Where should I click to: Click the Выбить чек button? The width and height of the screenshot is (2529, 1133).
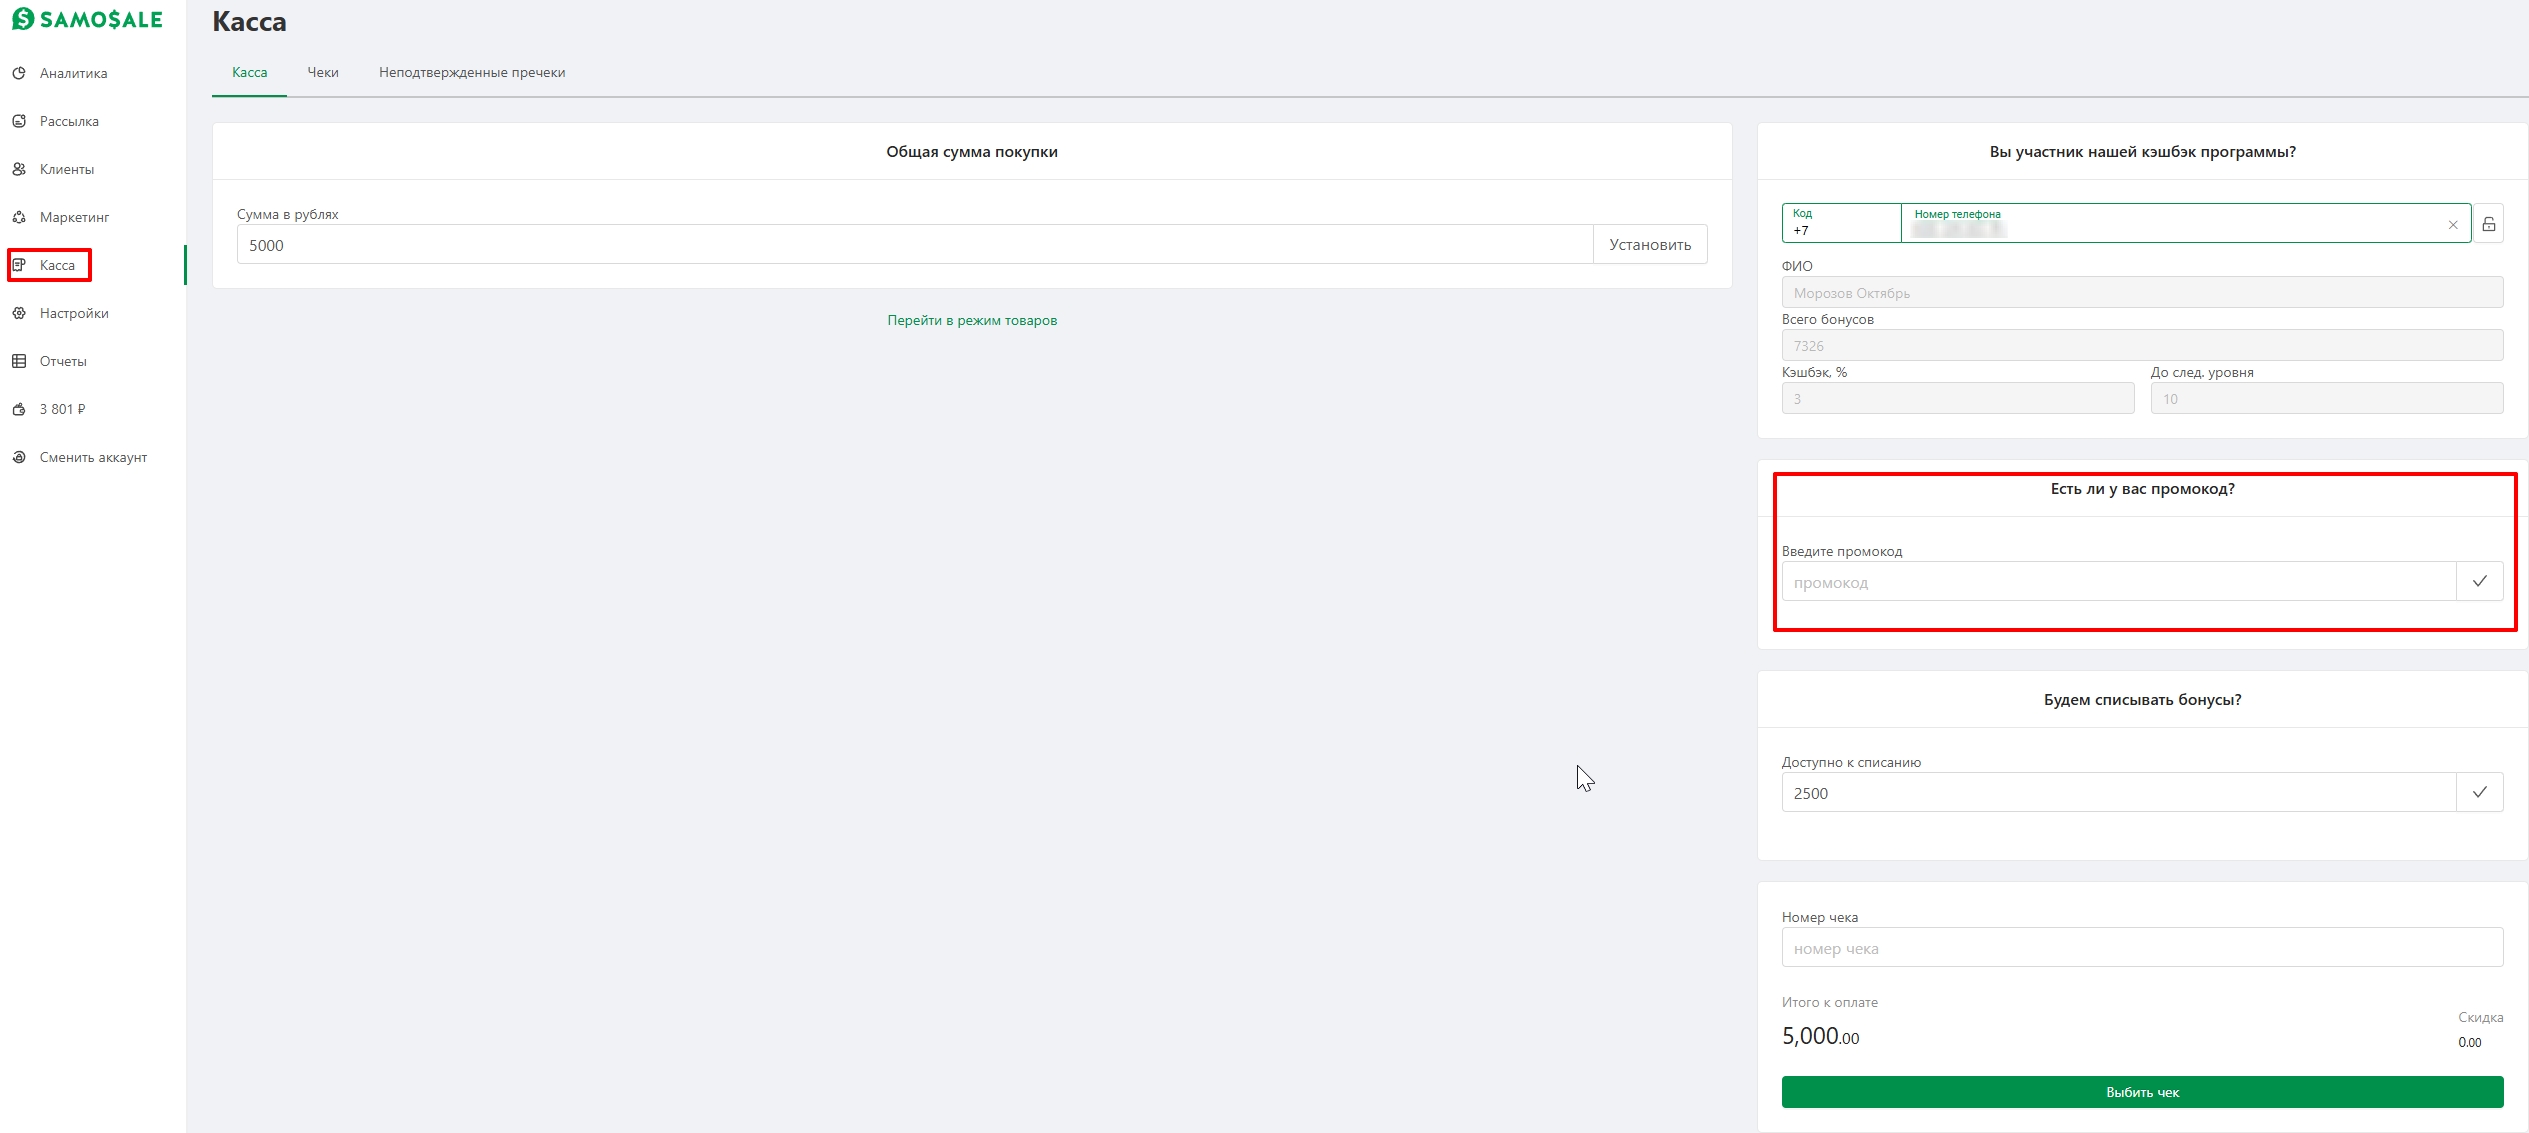2142,1092
